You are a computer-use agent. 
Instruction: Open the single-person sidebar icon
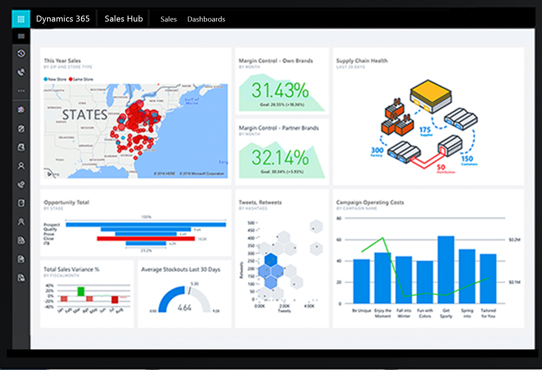21,166
